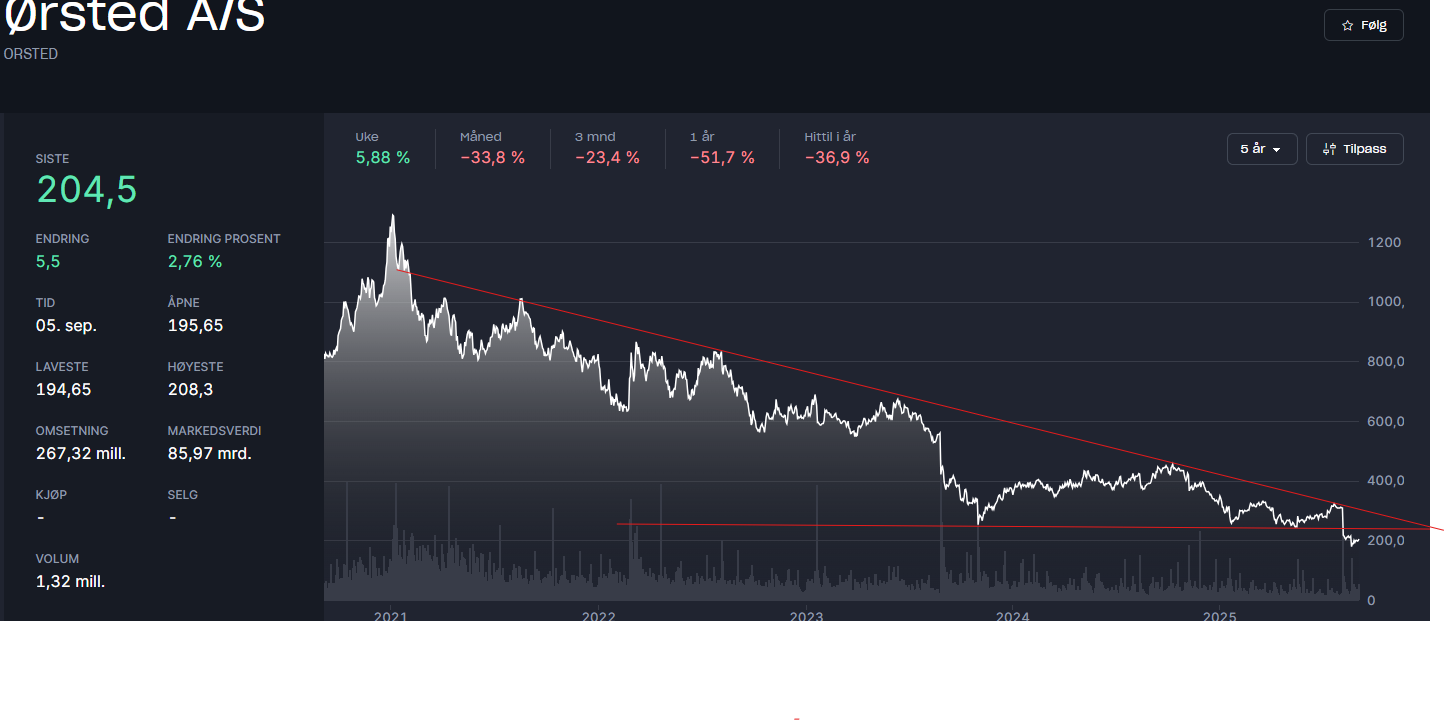The height and width of the screenshot is (720, 1444).
Task: Select the Uke 5,88 % performance stat
Action: (x=382, y=148)
